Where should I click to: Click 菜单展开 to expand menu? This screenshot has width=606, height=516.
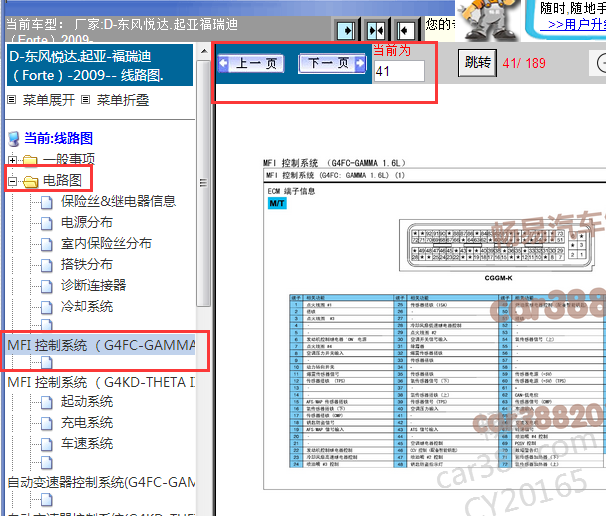(48, 100)
